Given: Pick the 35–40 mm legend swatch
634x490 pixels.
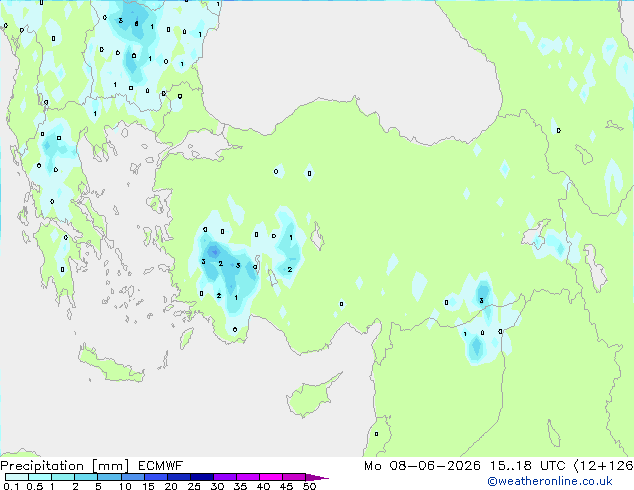Looking at the screenshot, I should [248, 477].
